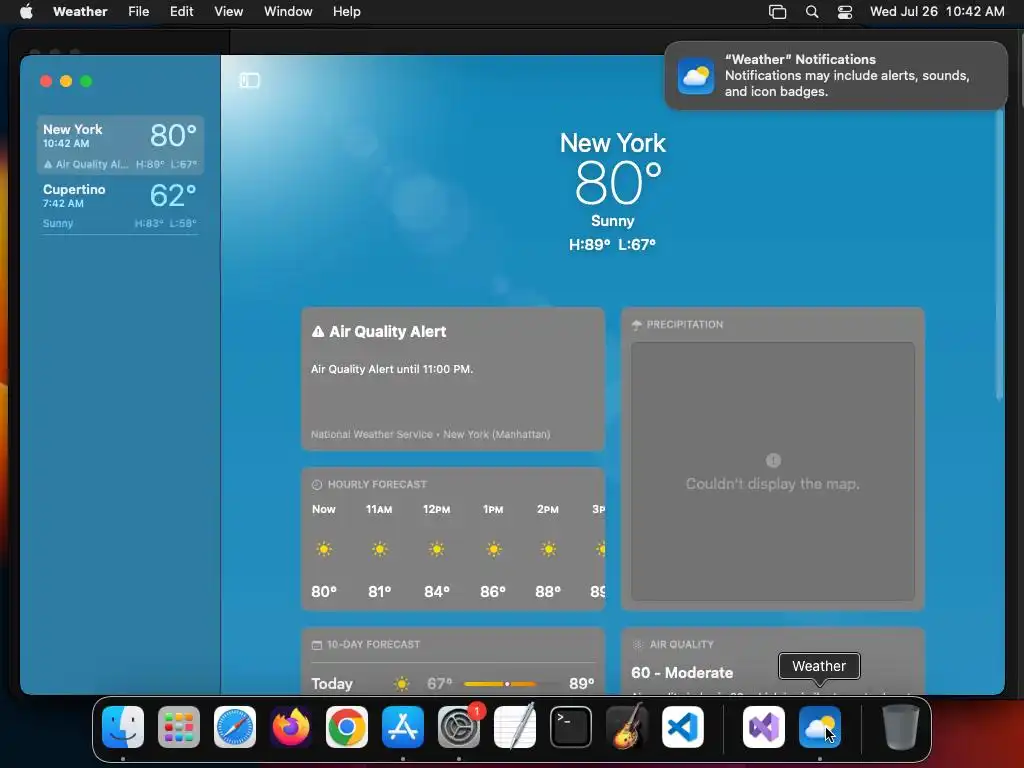
Task: Launch Firefox from the Dock
Action: (x=291, y=727)
